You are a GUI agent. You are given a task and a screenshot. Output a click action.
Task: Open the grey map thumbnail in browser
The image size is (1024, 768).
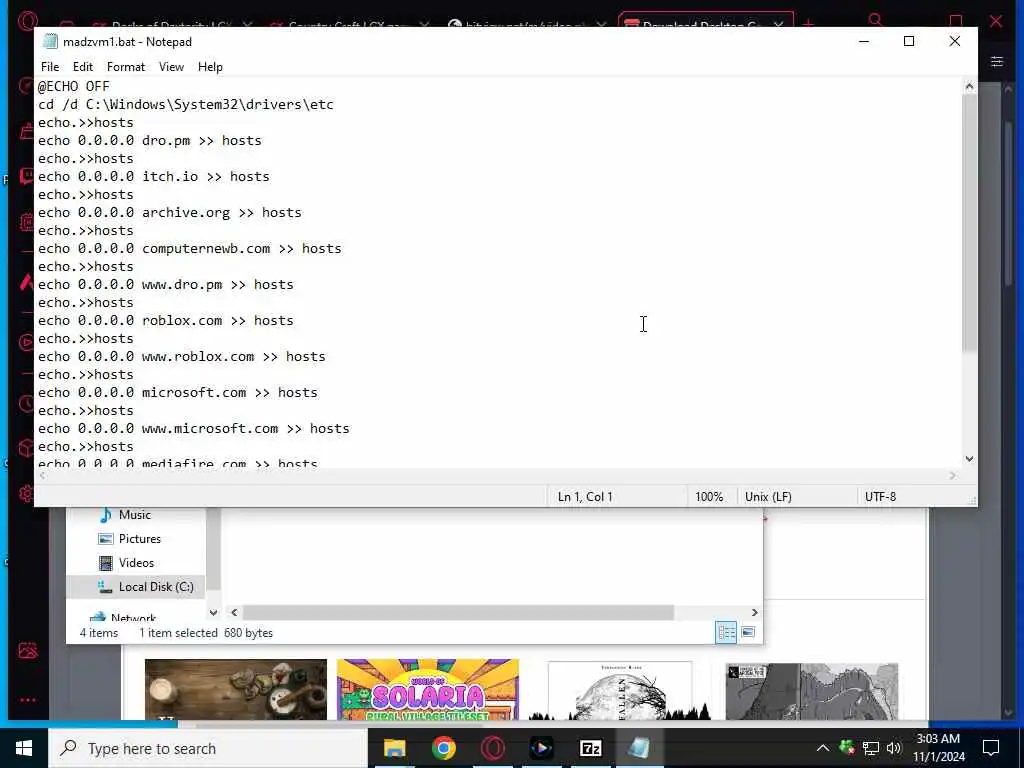(x=812, y=692)
